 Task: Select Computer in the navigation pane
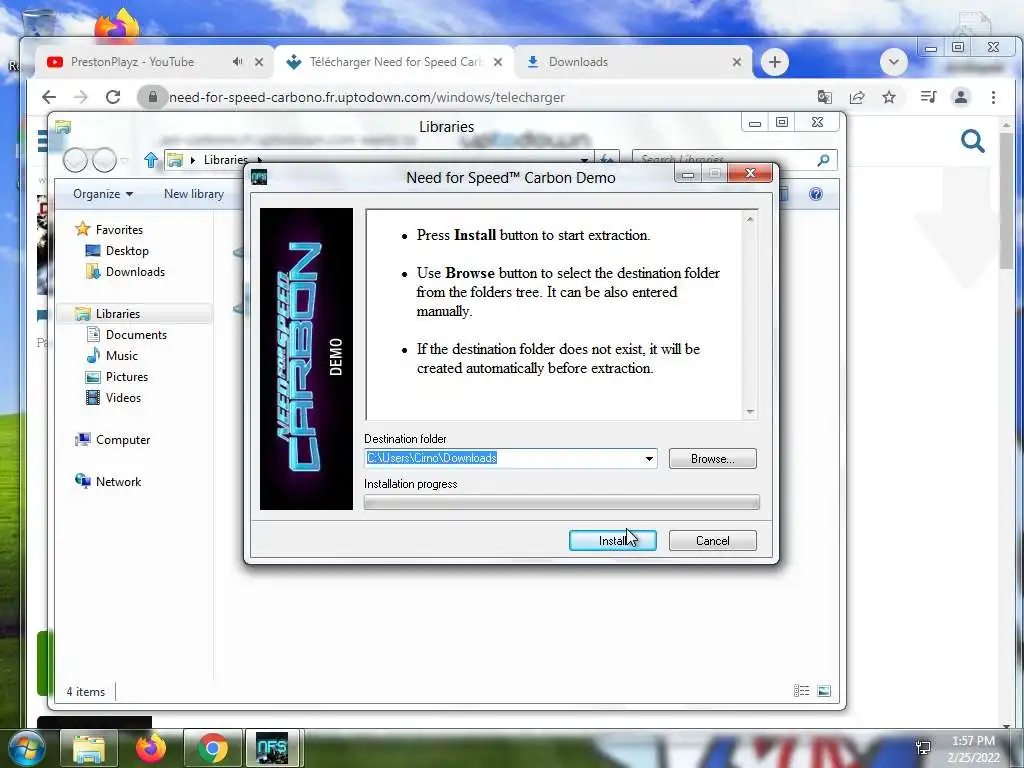tap(112, 440)
